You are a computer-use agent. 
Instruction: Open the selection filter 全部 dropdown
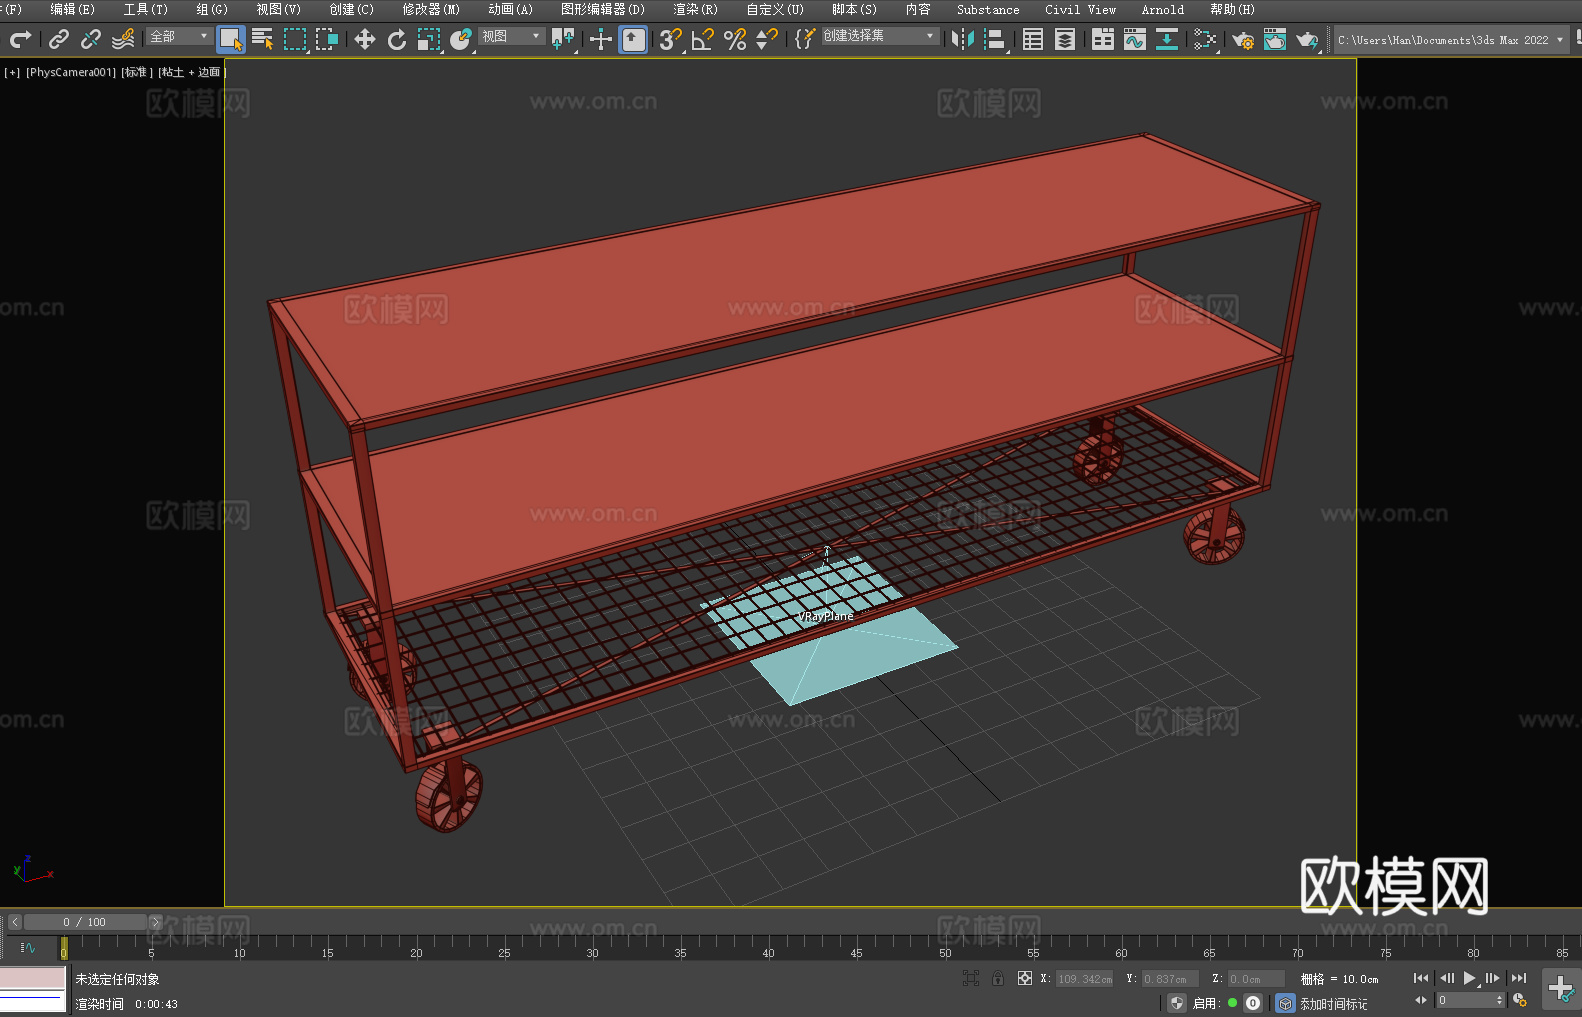(179, 36)
